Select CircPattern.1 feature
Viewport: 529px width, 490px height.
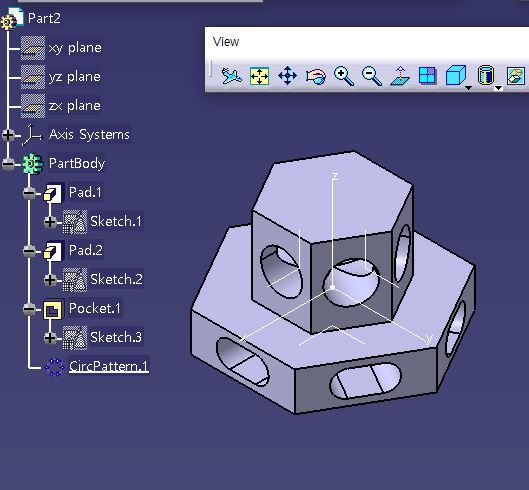coord(108,366)
